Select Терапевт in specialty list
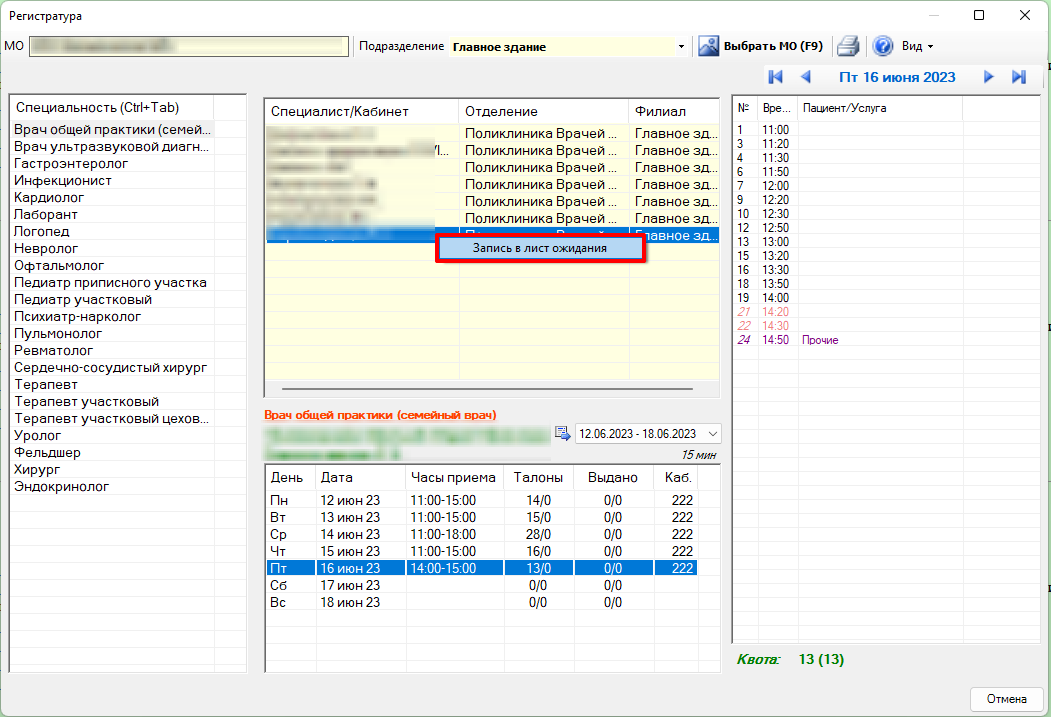Screen dimensions: 1051x717 point(113,385)
